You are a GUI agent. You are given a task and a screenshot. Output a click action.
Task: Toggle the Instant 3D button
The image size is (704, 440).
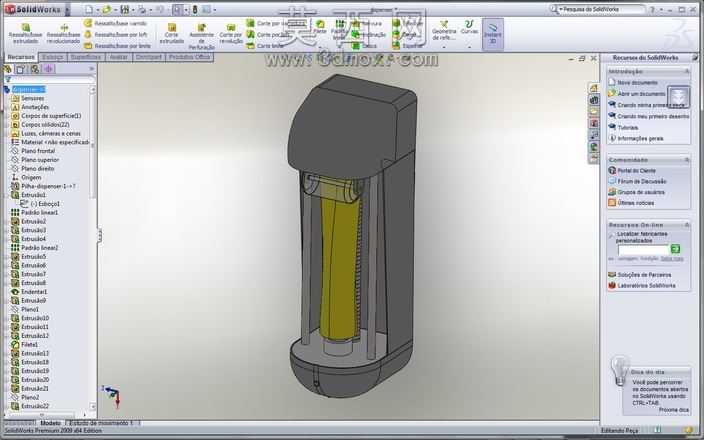click(493, 33)
